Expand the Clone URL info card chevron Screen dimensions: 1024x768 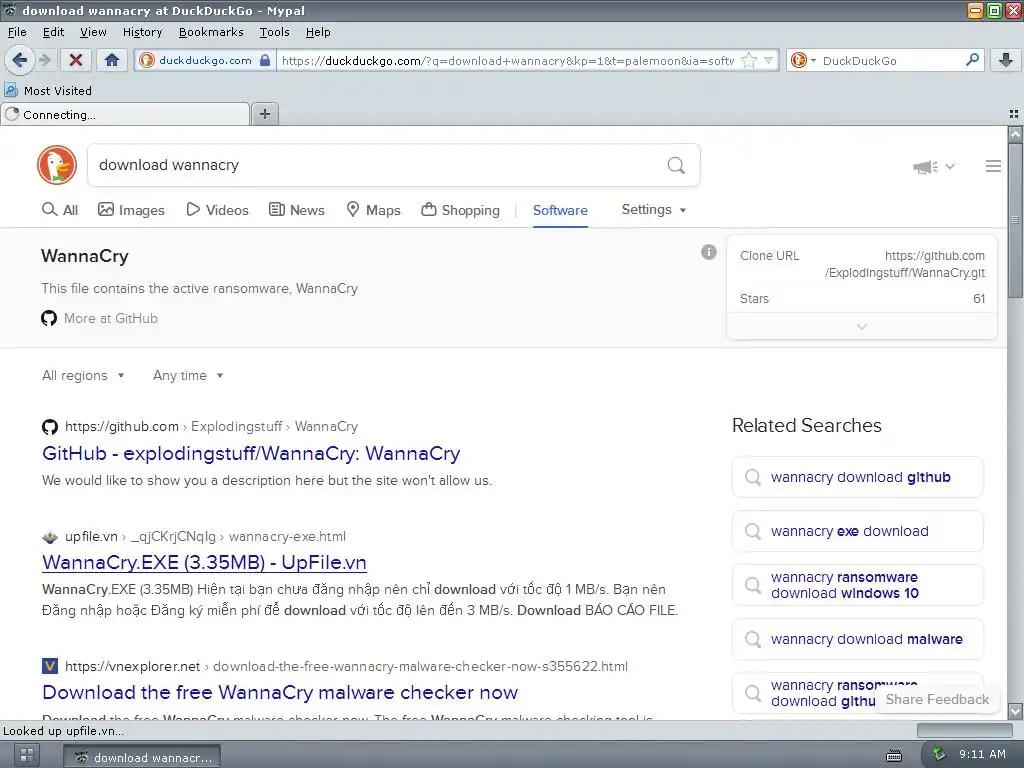coord(861,326)
